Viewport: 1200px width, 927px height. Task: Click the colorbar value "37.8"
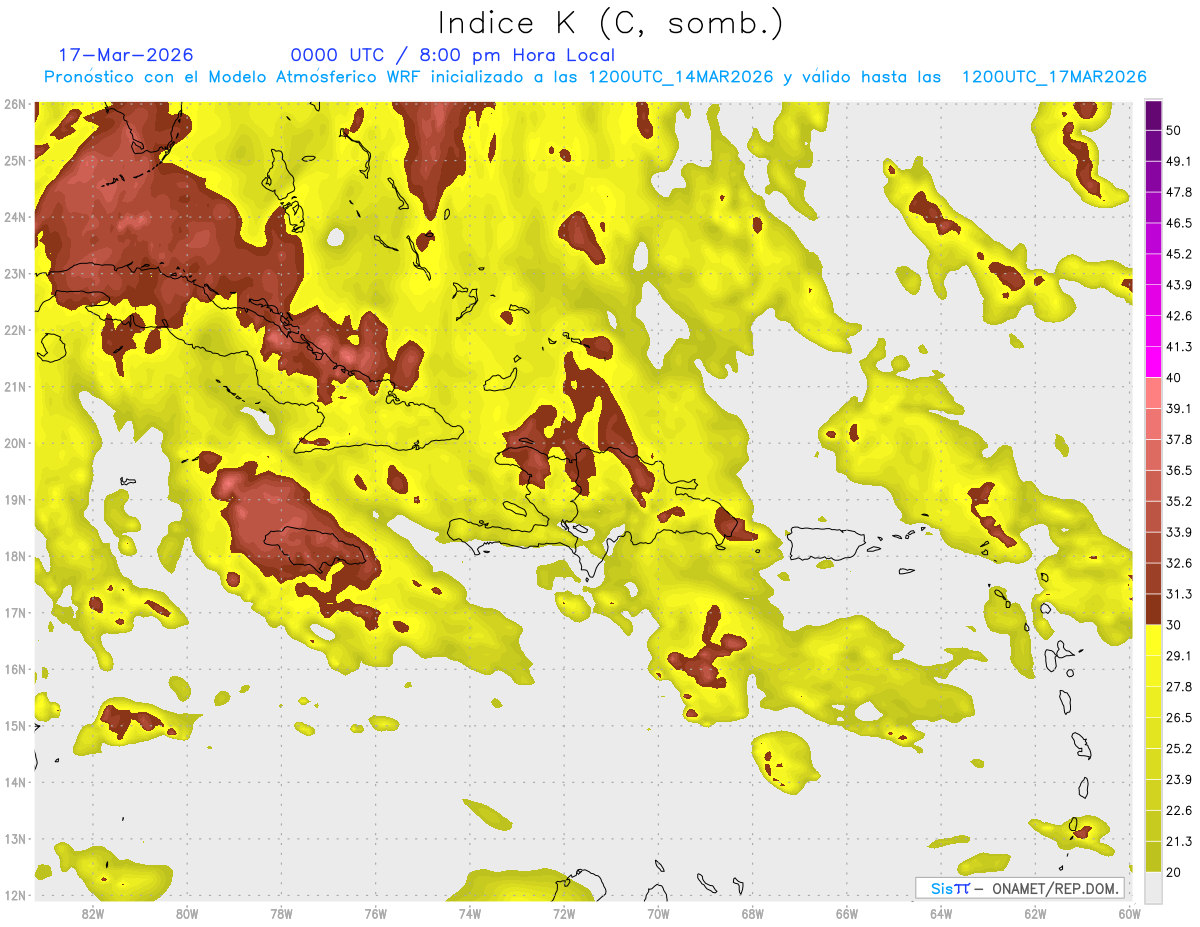[1179, 439]
